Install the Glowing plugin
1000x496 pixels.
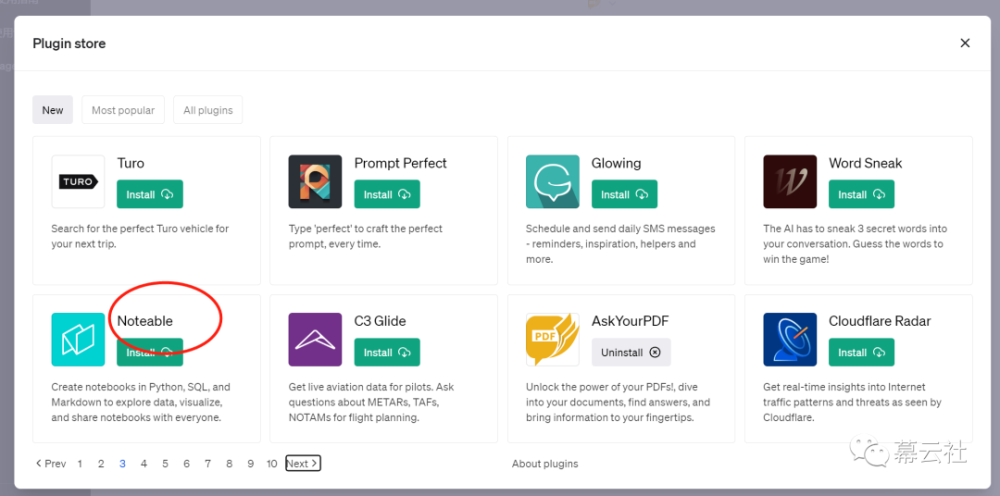click(x=624, y=194)
